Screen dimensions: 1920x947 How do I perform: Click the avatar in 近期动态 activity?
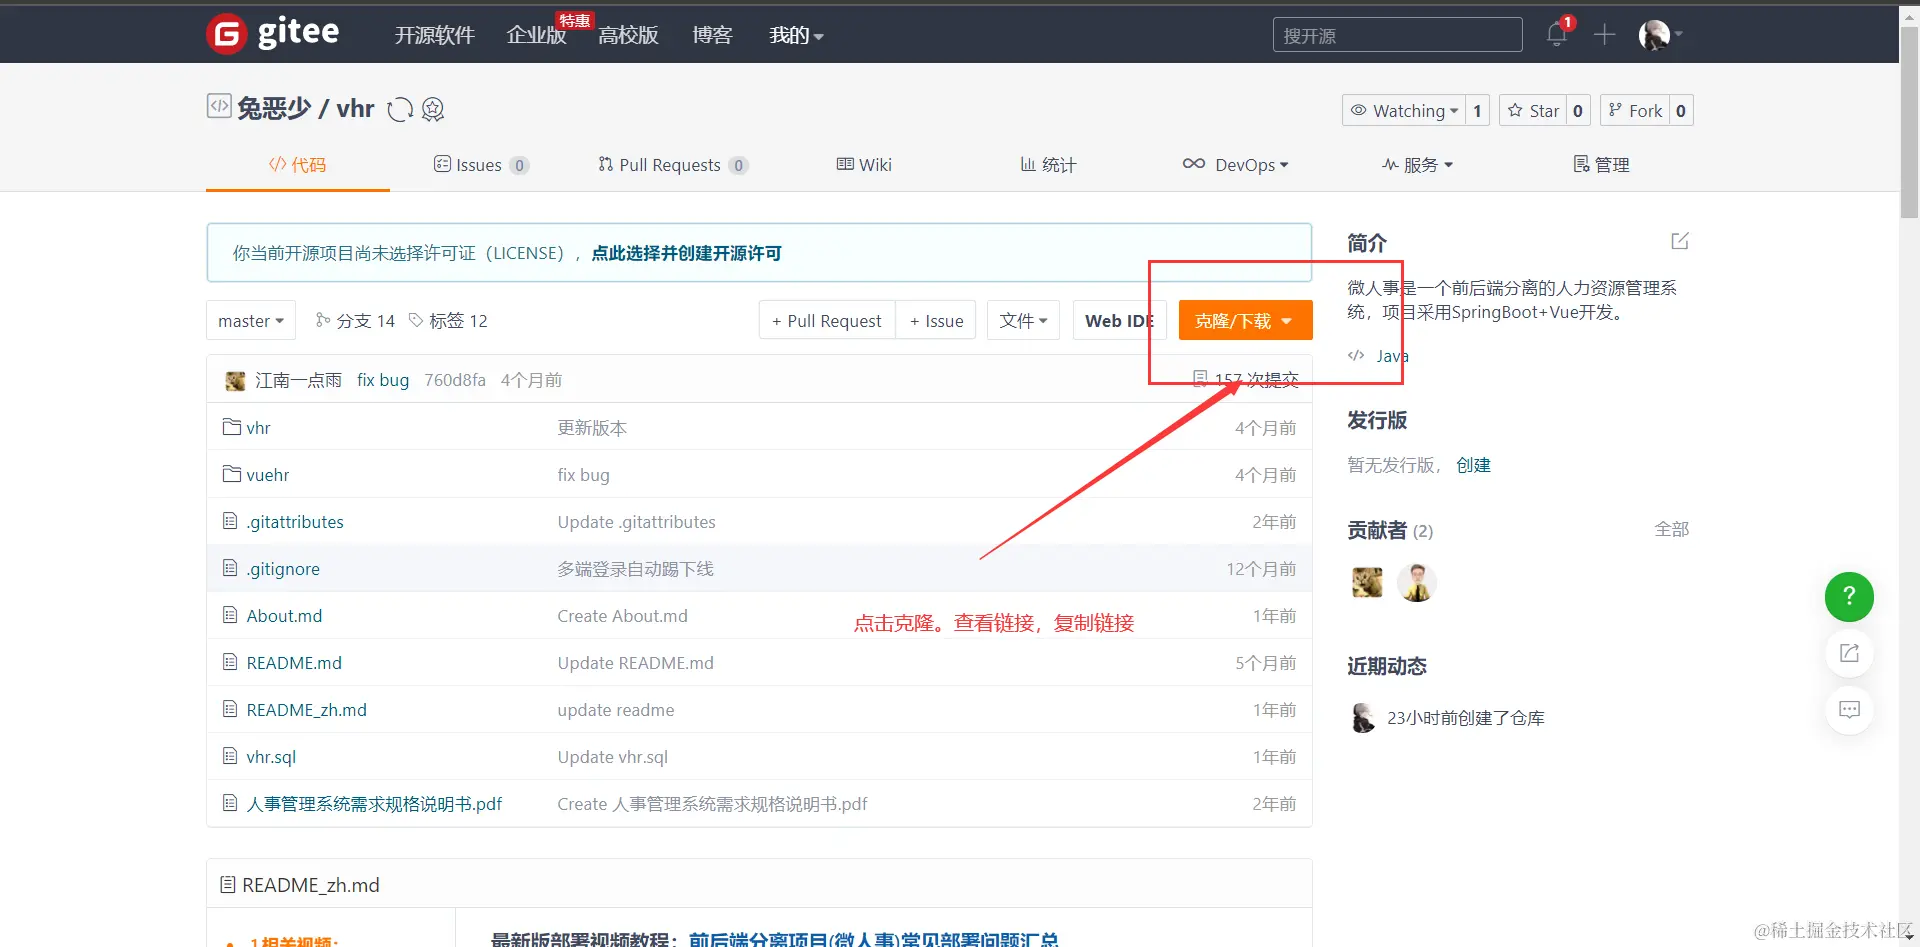(1363, 718)
